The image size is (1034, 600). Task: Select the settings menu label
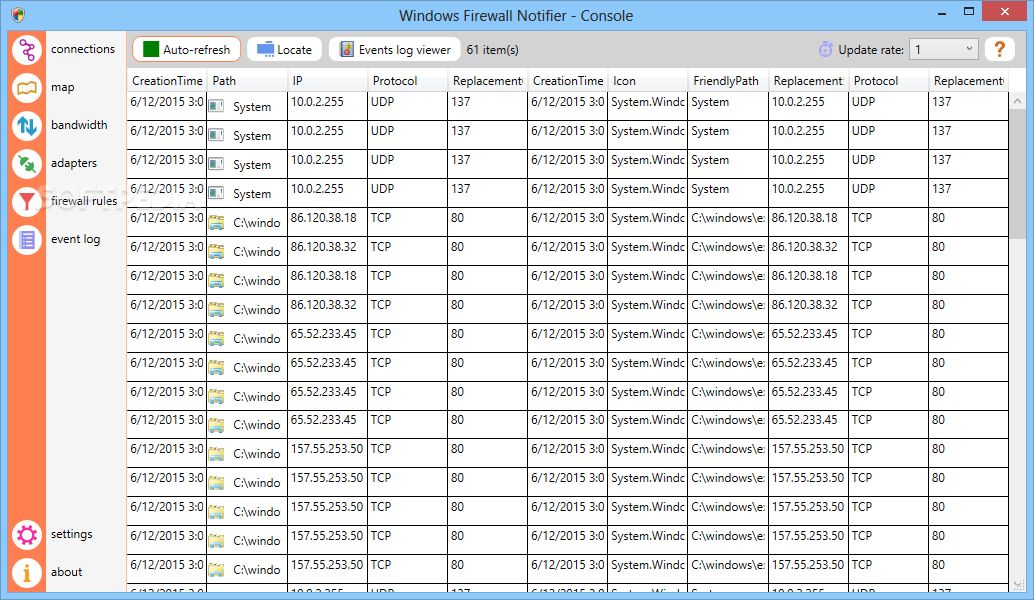click(72, 534)
